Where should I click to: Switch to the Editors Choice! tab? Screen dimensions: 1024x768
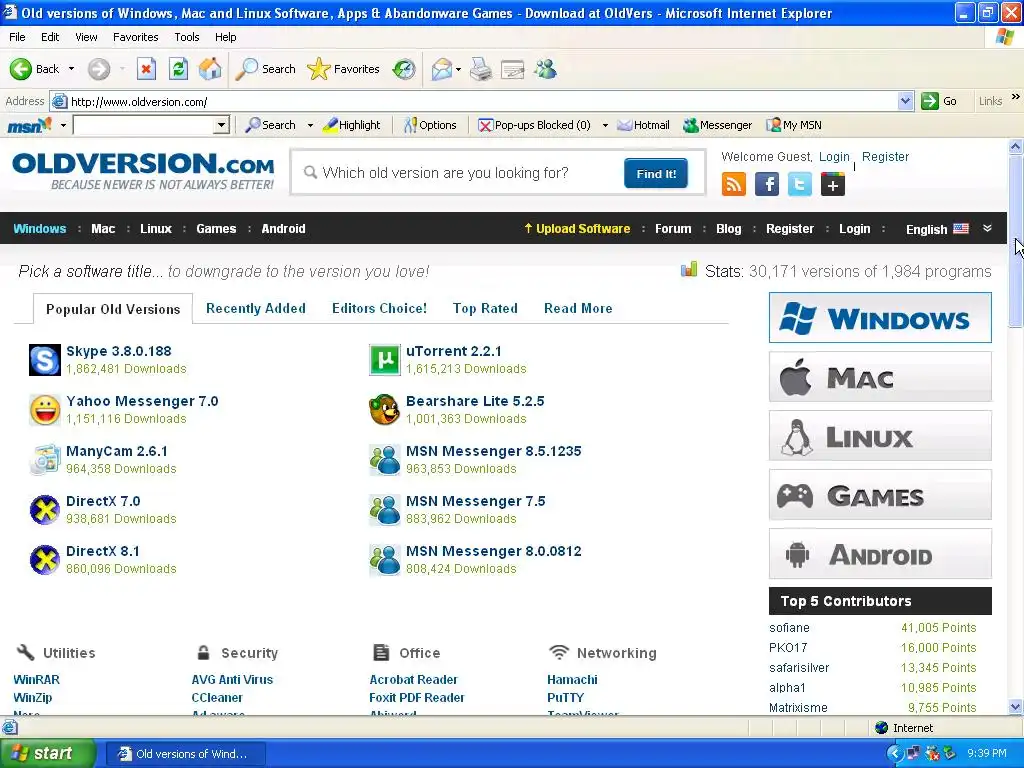point(379,308)
